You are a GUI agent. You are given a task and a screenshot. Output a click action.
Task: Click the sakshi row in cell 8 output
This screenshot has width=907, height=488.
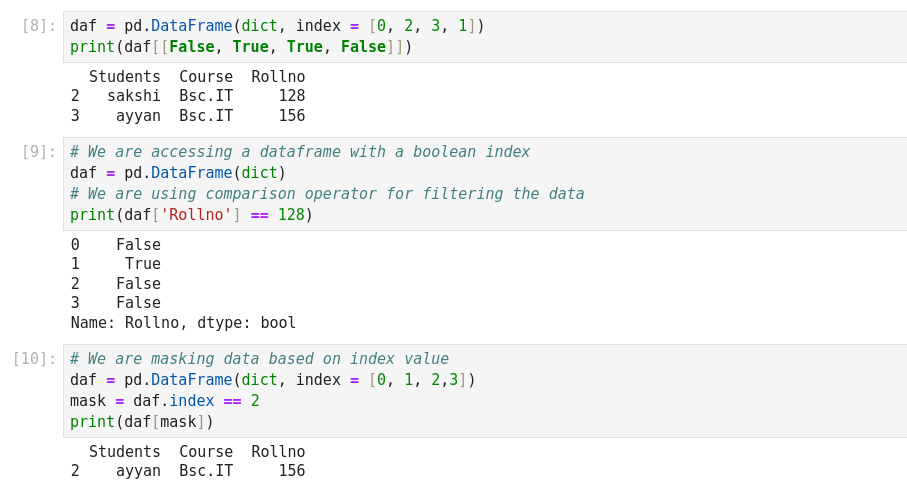(187, 96)
